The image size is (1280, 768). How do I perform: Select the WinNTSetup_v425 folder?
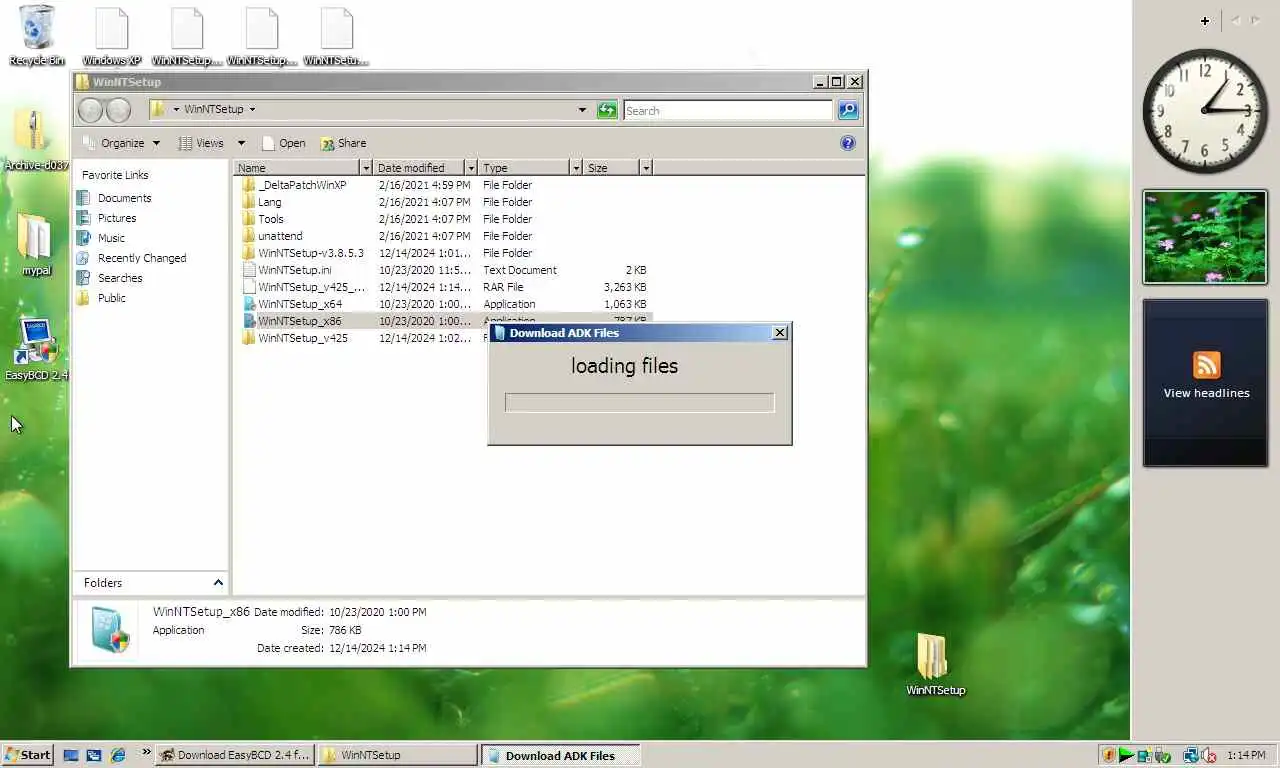(x=302, y=338)
